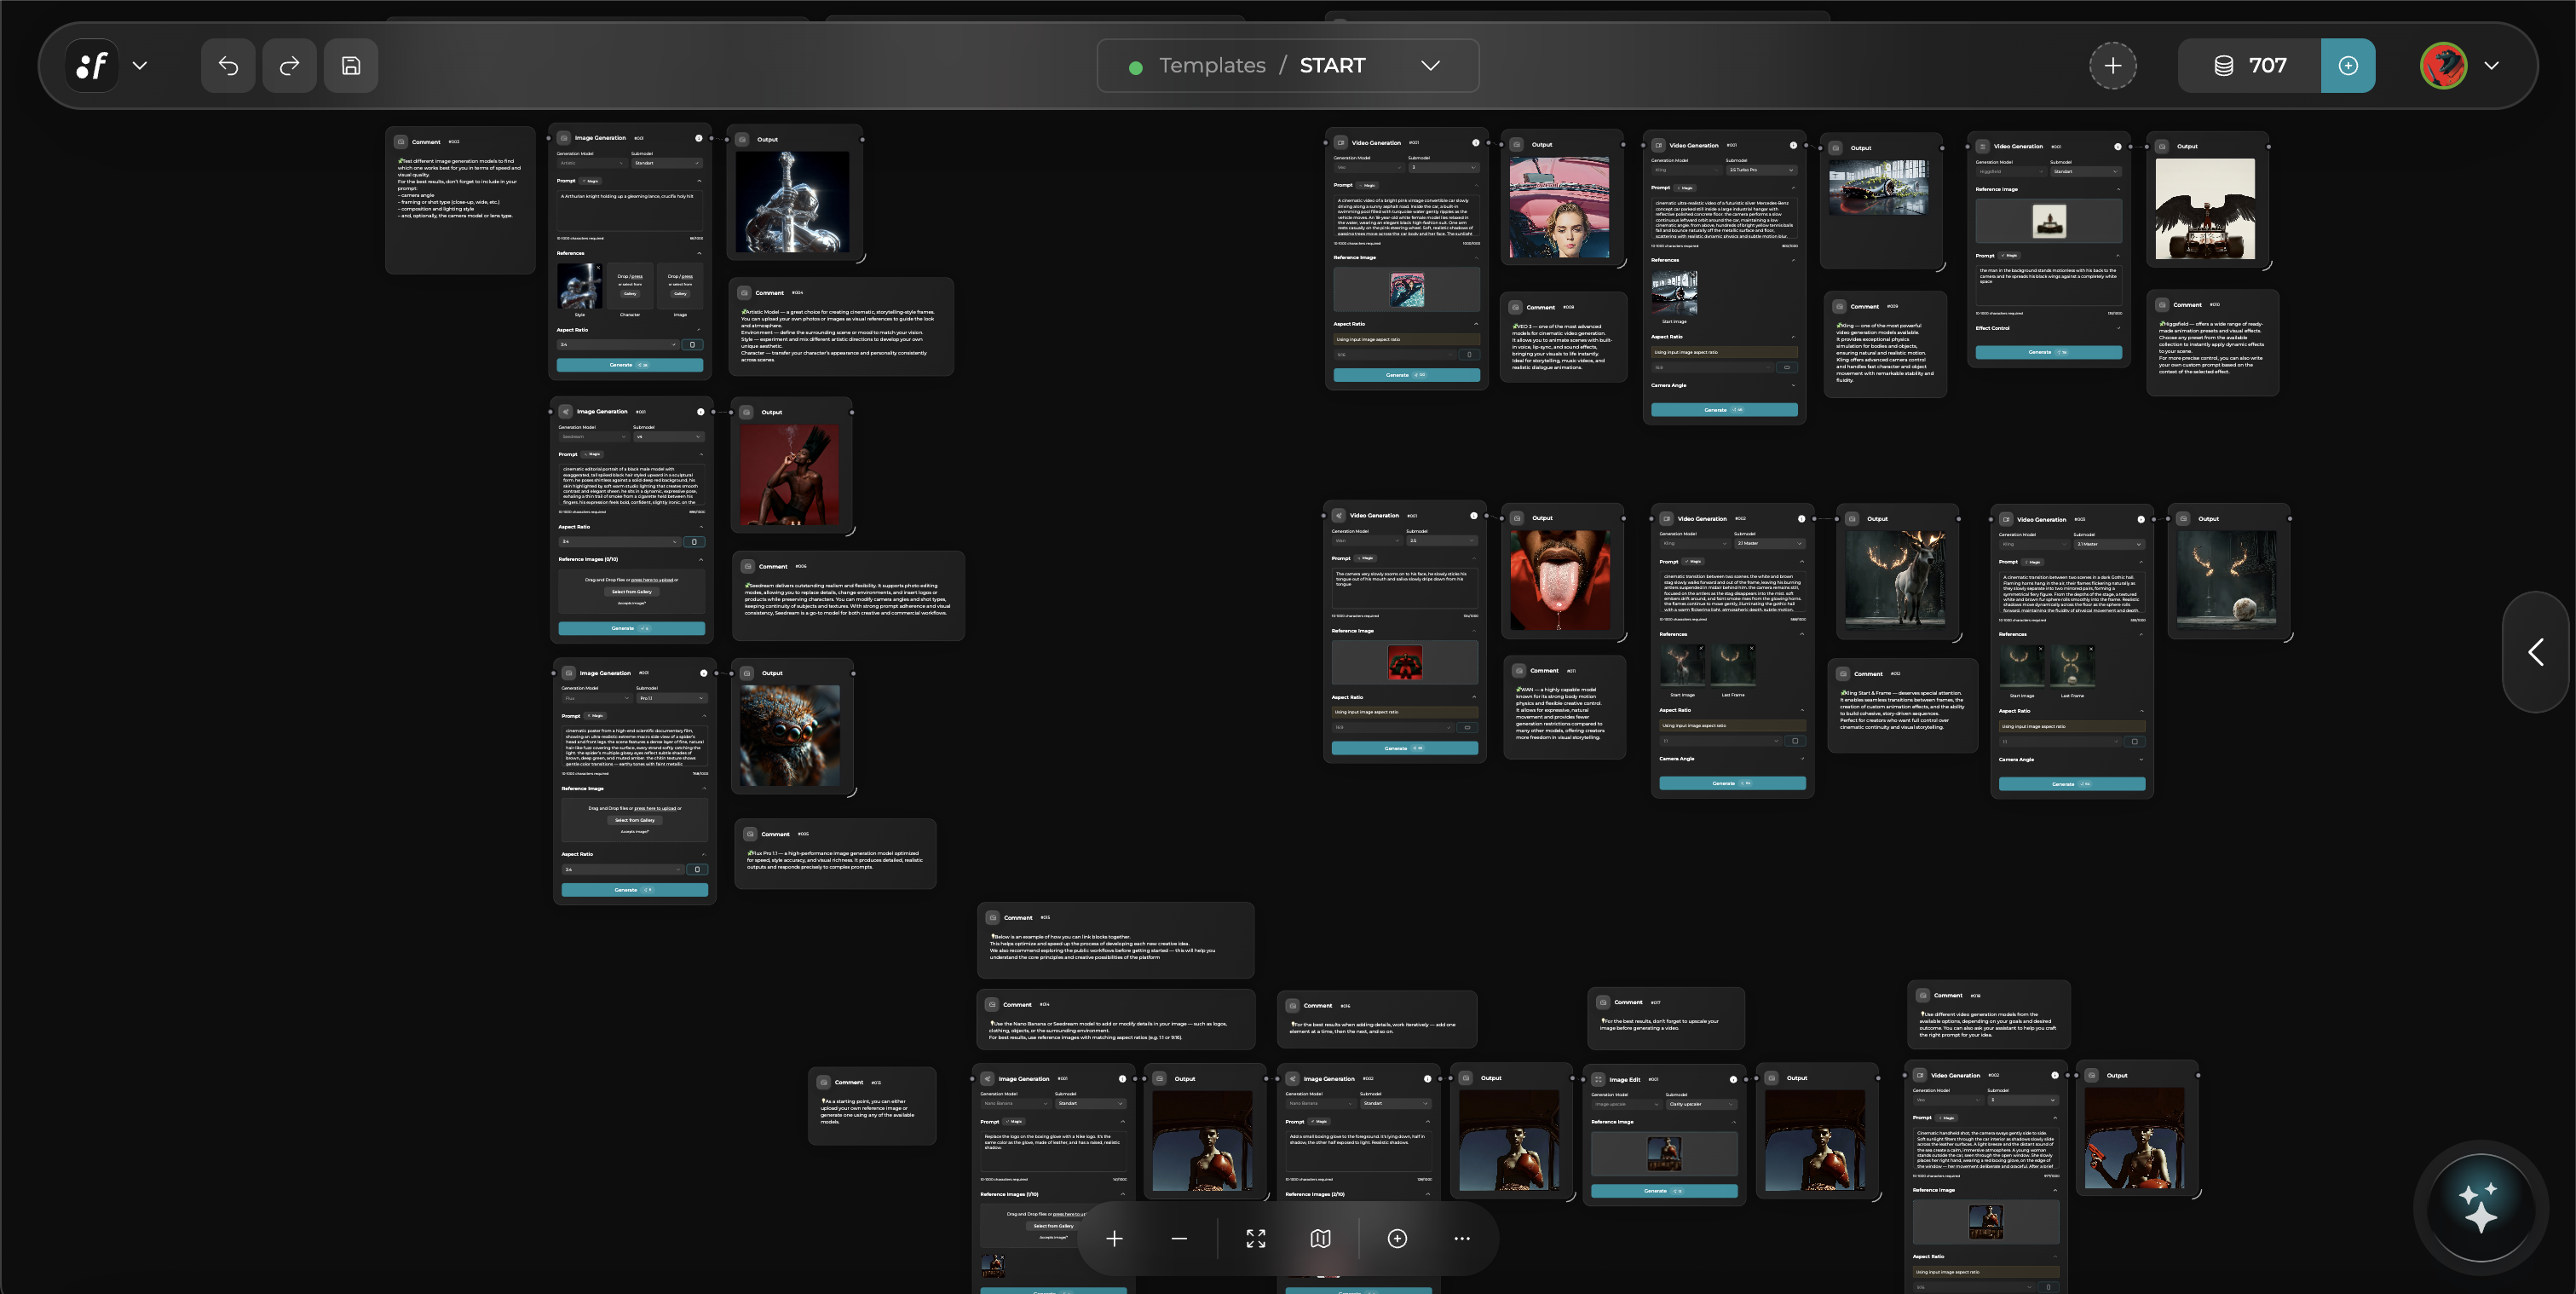Collapse the References section on Image Generation #001
This screenshot has width=2576, height=1294.
coord(699,253)
